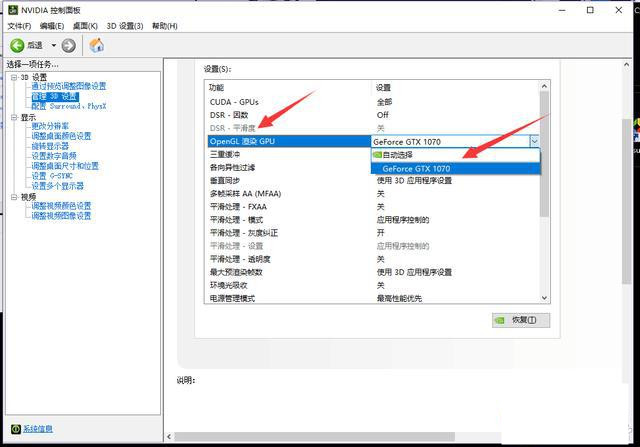Viewport: 640px width, 447px height.
Task: Select the 垂直同步 row
Action: (x=373, y=180)
